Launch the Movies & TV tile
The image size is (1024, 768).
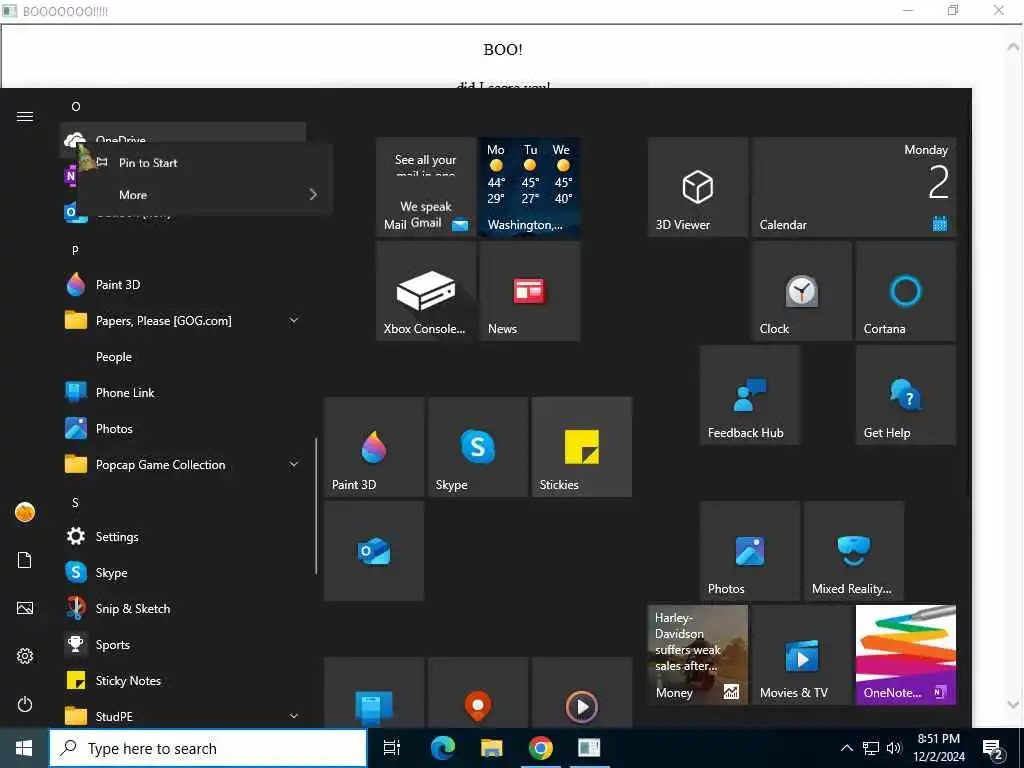click(801, 654)
